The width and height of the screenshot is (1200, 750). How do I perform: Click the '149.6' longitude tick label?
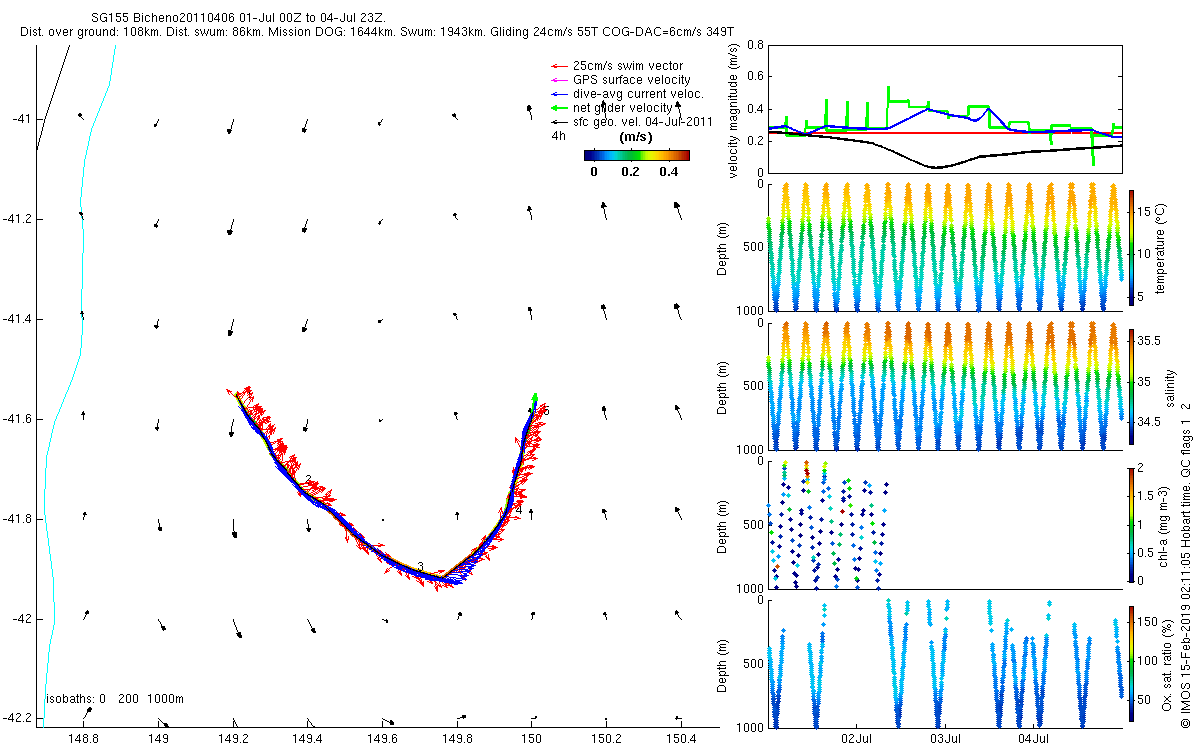[382, 738]
